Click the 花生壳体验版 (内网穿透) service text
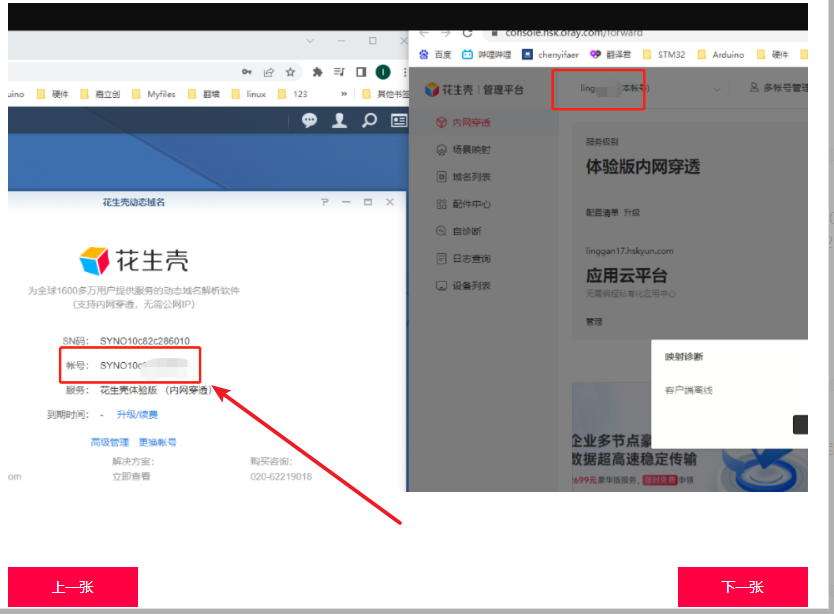 (156, 390)
